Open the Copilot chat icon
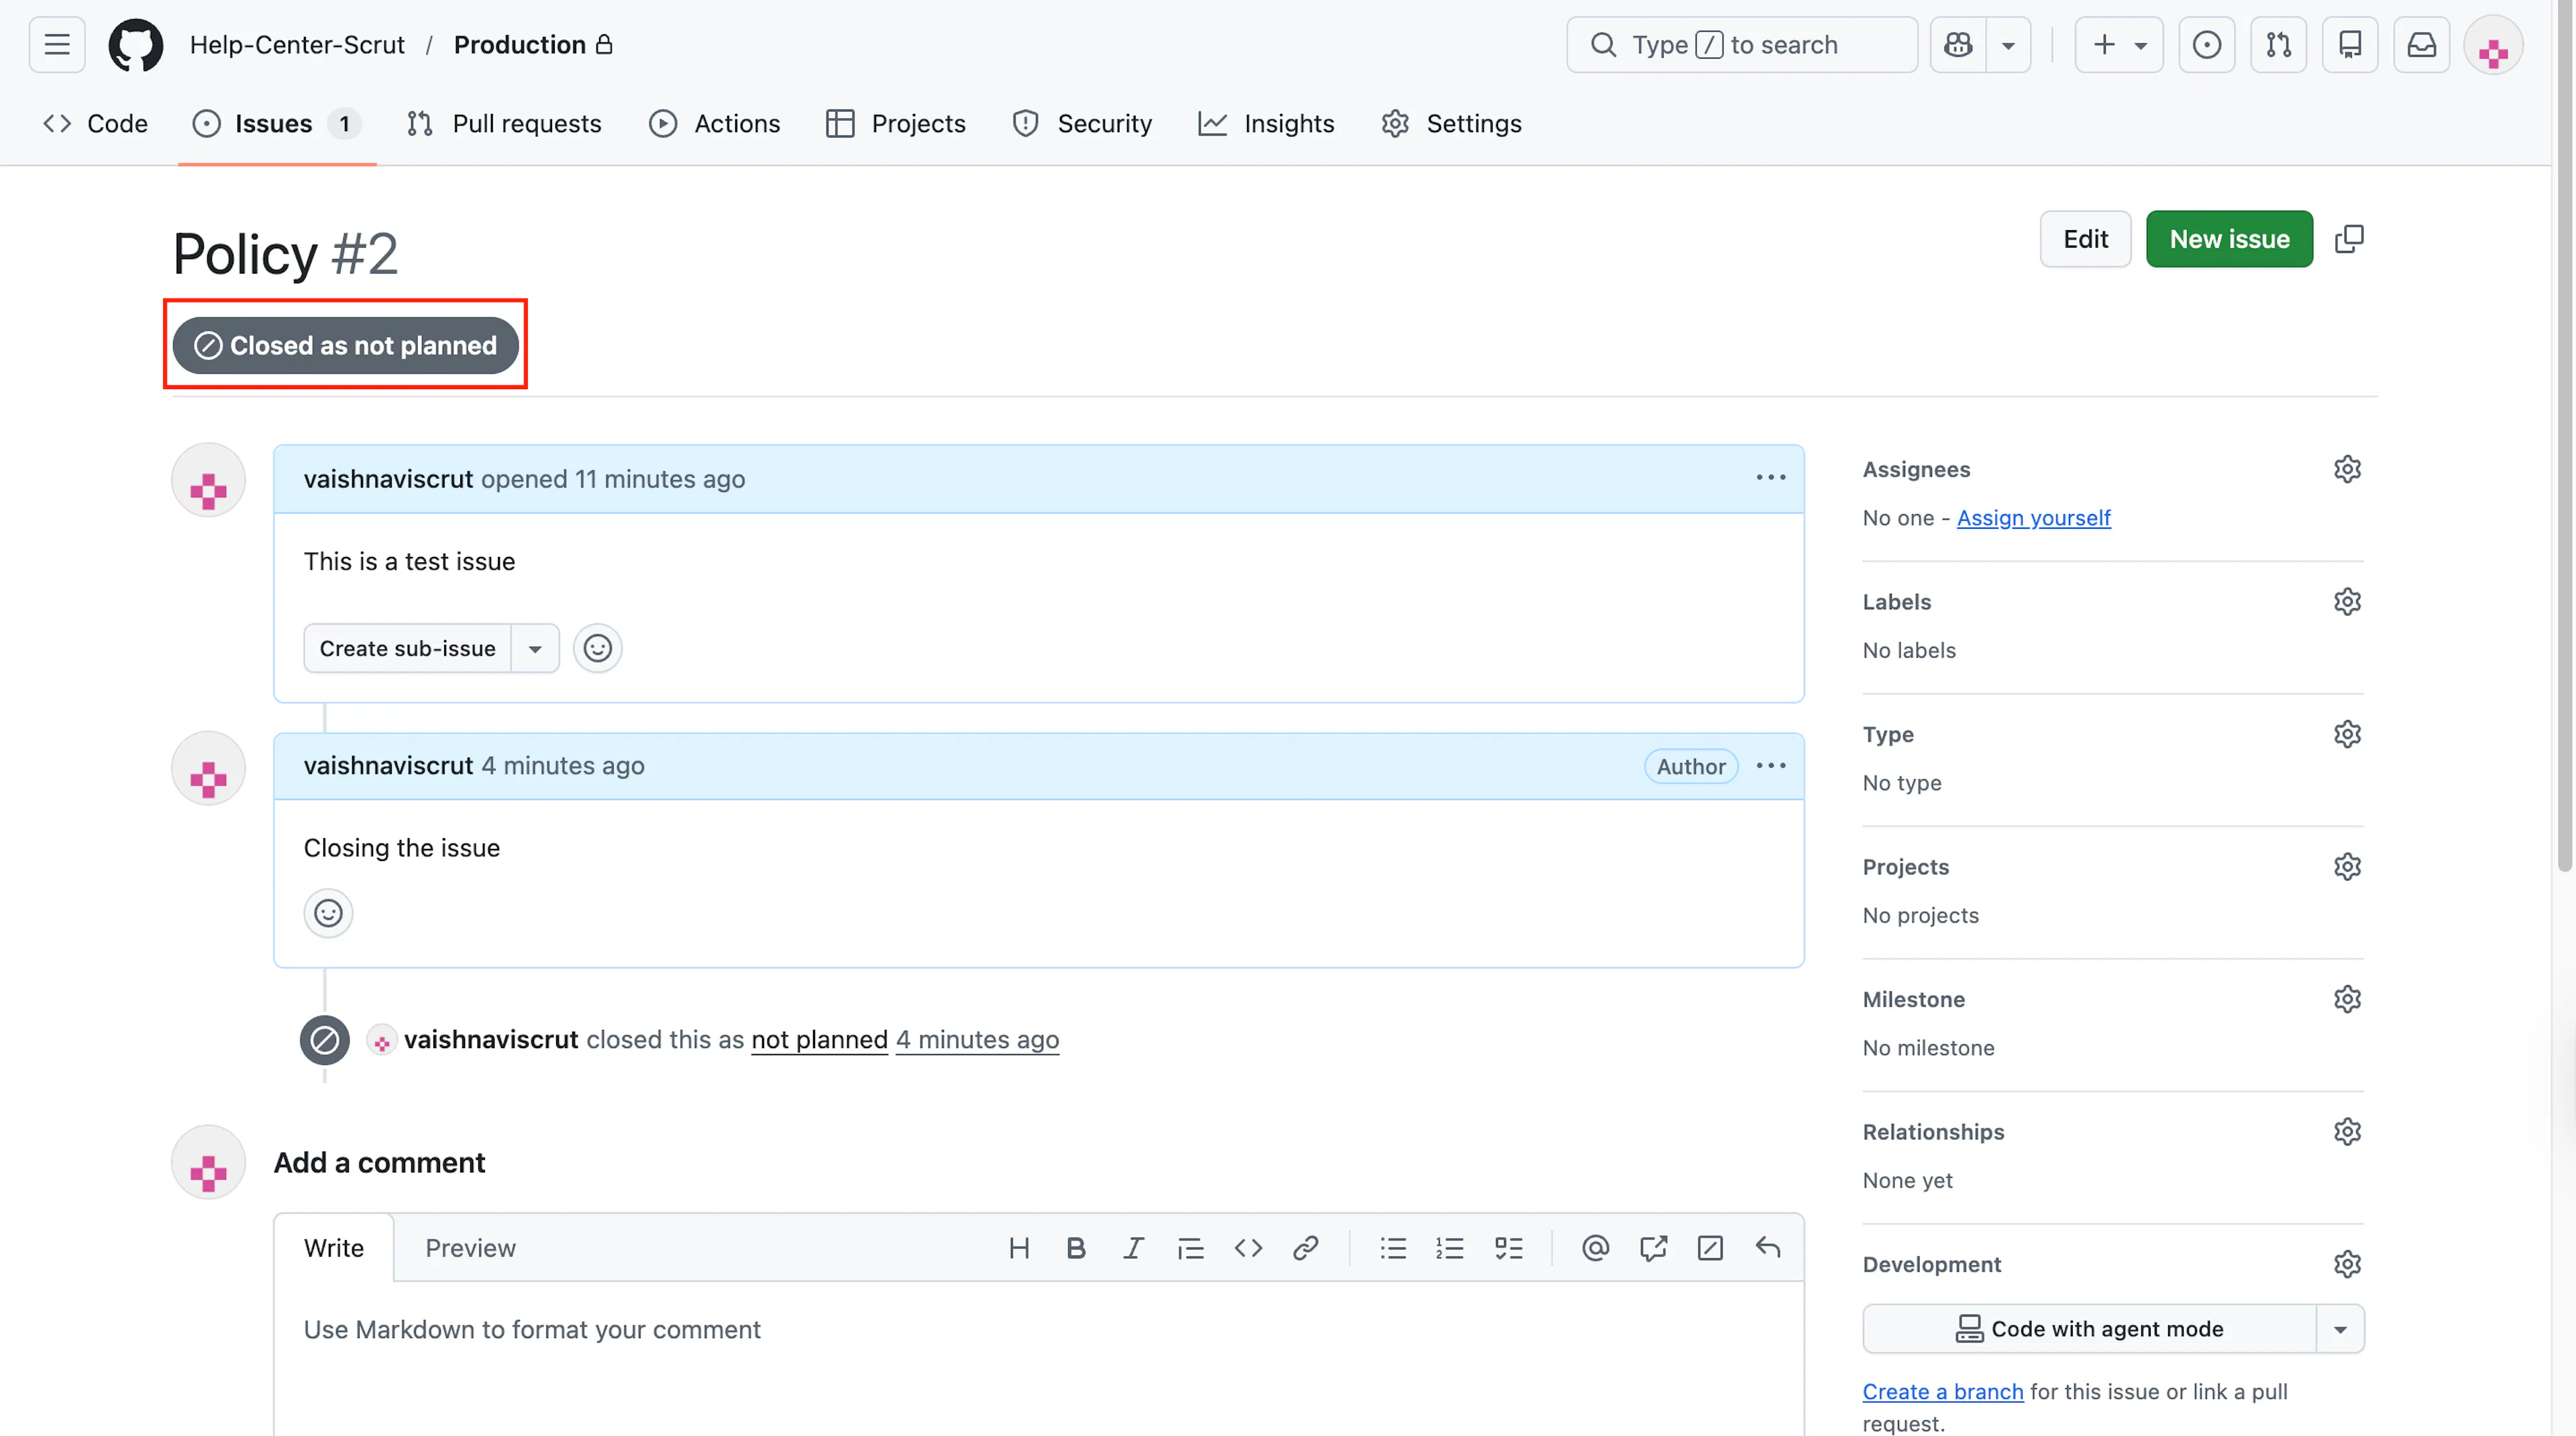Screen dimensions: 2576x1436 point(1958,45)
